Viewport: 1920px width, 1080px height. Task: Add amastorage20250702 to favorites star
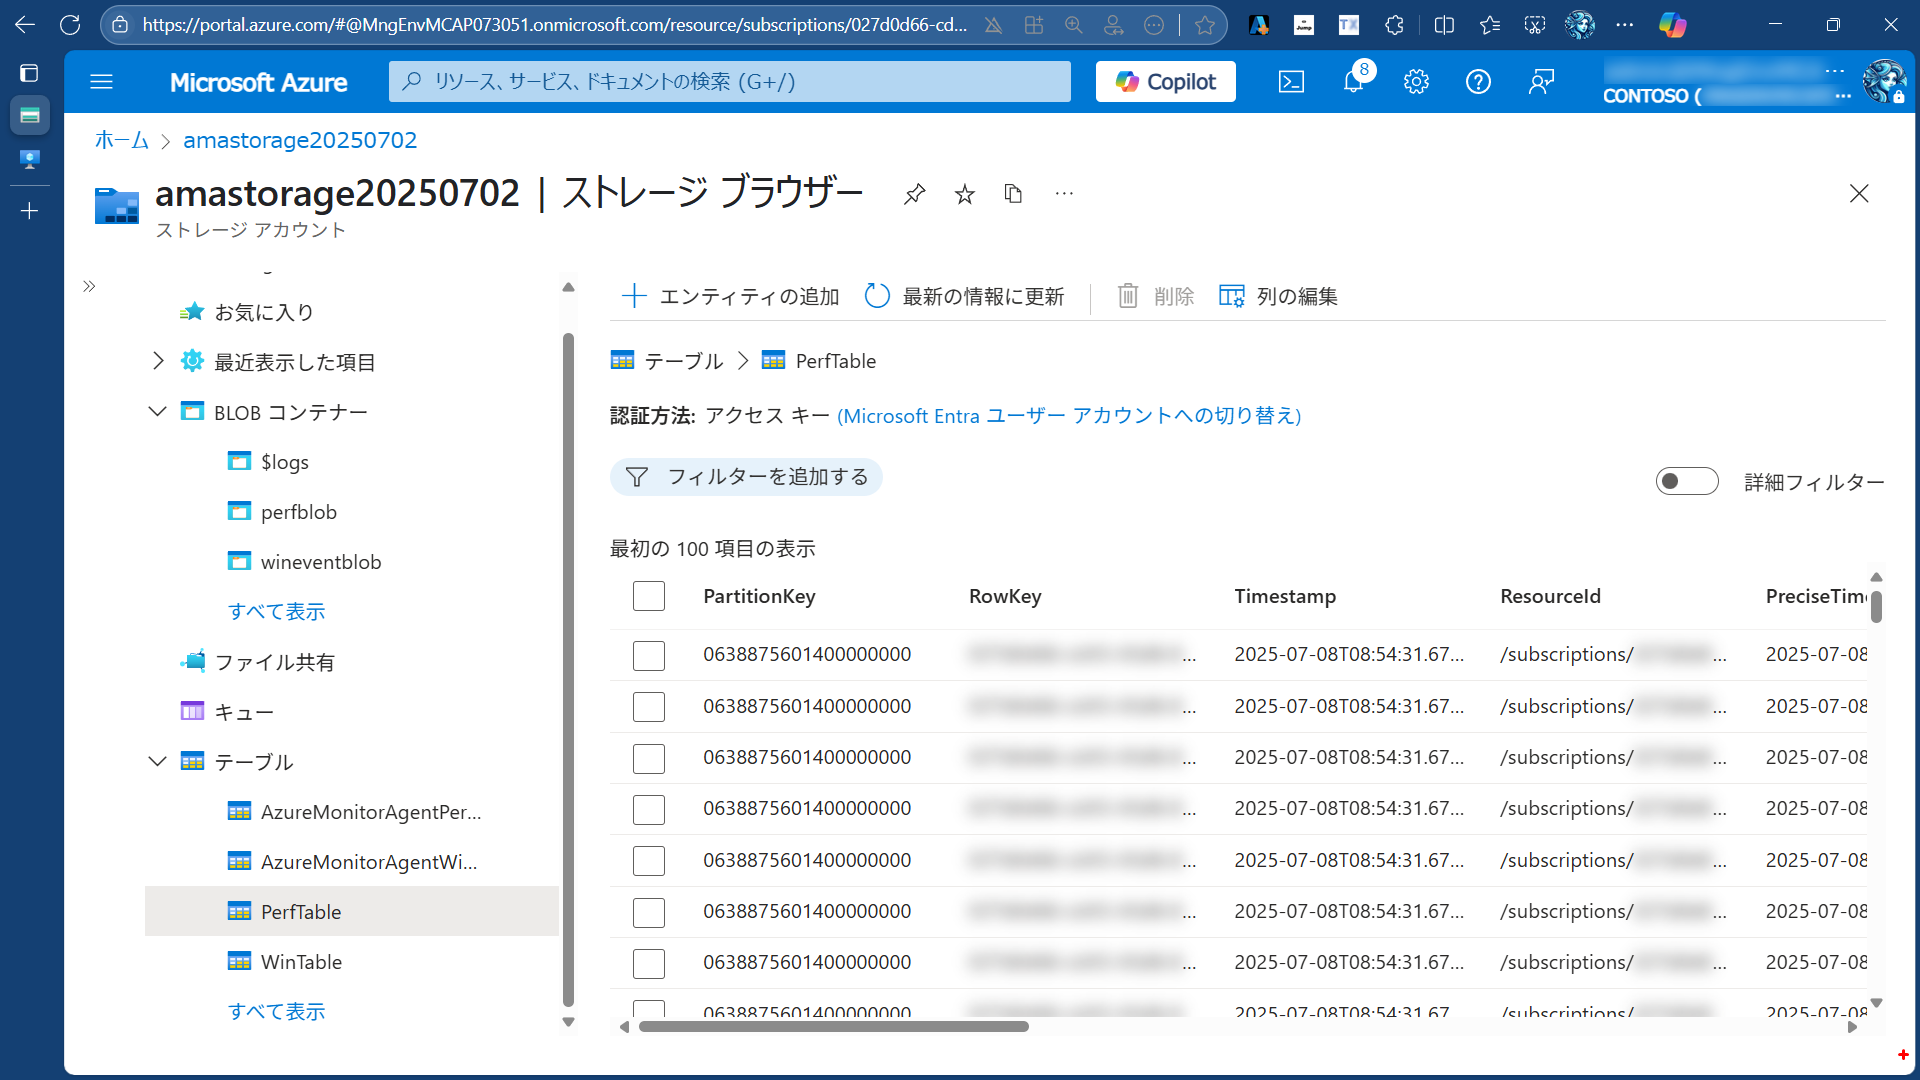tap(964, 193)
